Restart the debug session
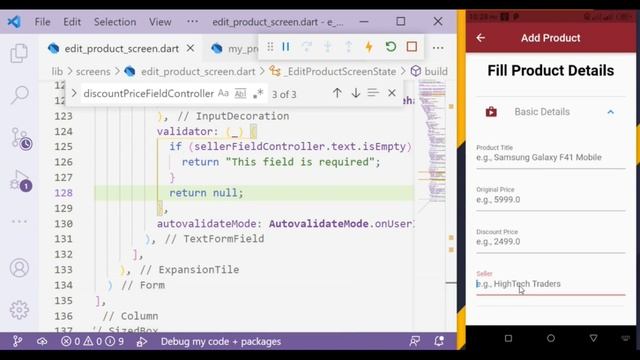640x360 pixels. [391, 47]
